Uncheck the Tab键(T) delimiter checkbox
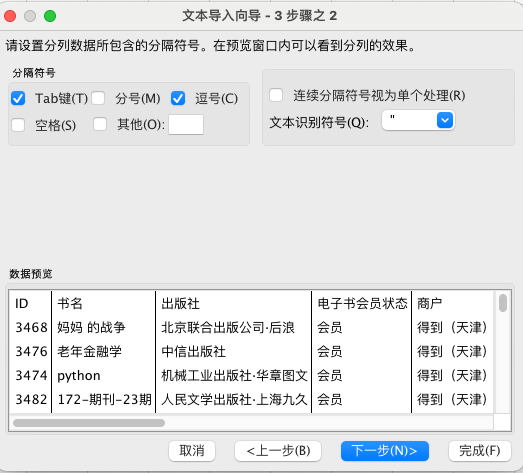Viewport: 523px width, 473px height. pyautogui.click(x=18, y=98)
